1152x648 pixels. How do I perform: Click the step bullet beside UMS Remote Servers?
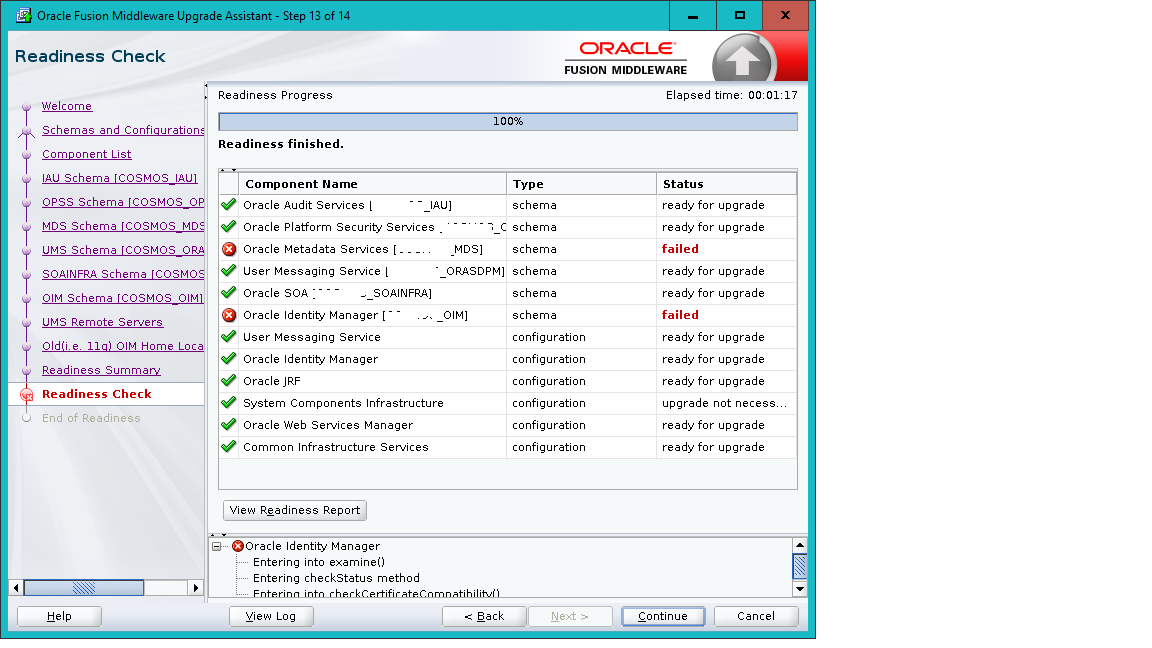[26, 323]
